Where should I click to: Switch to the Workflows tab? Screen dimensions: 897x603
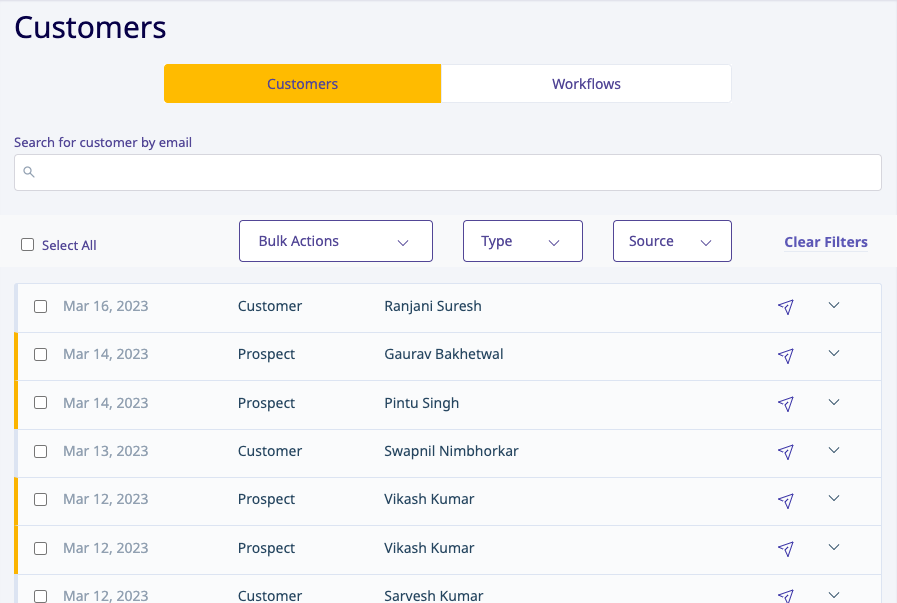tap(586, 84)
